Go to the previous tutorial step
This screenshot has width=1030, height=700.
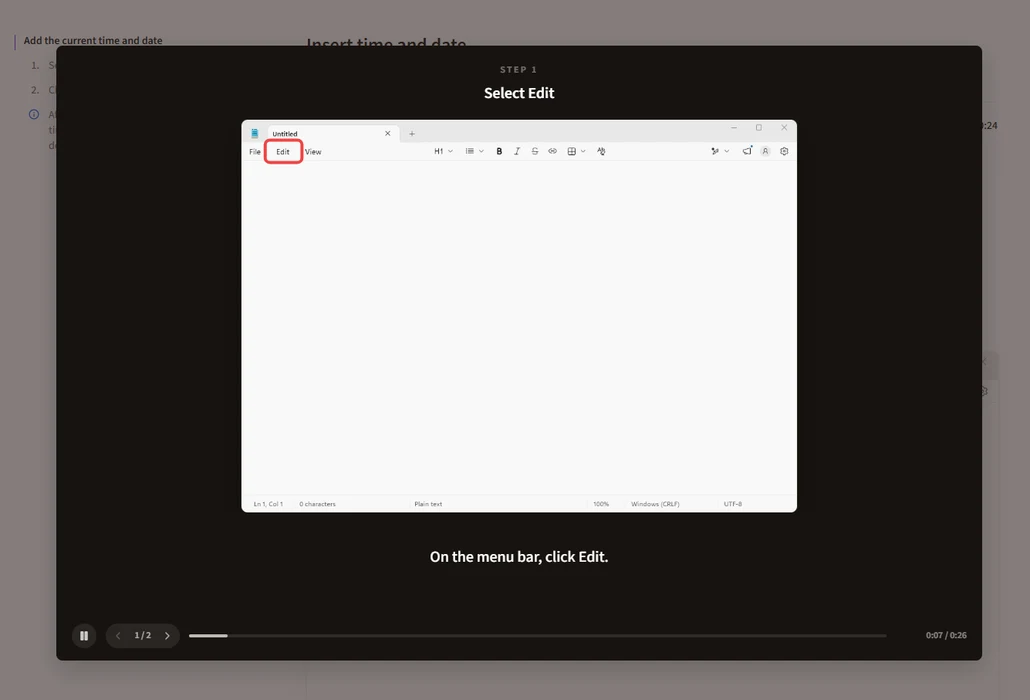(118, 636)
